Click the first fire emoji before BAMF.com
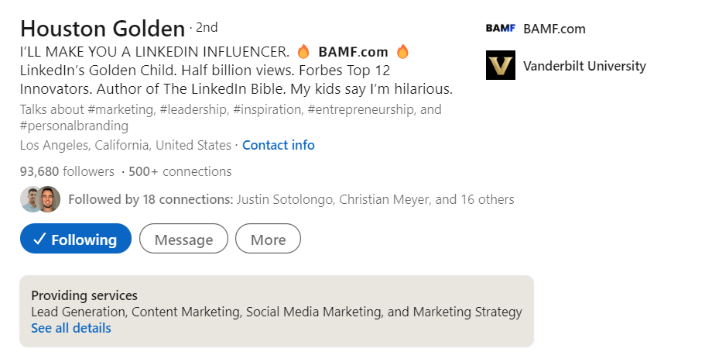 (303, 51)
